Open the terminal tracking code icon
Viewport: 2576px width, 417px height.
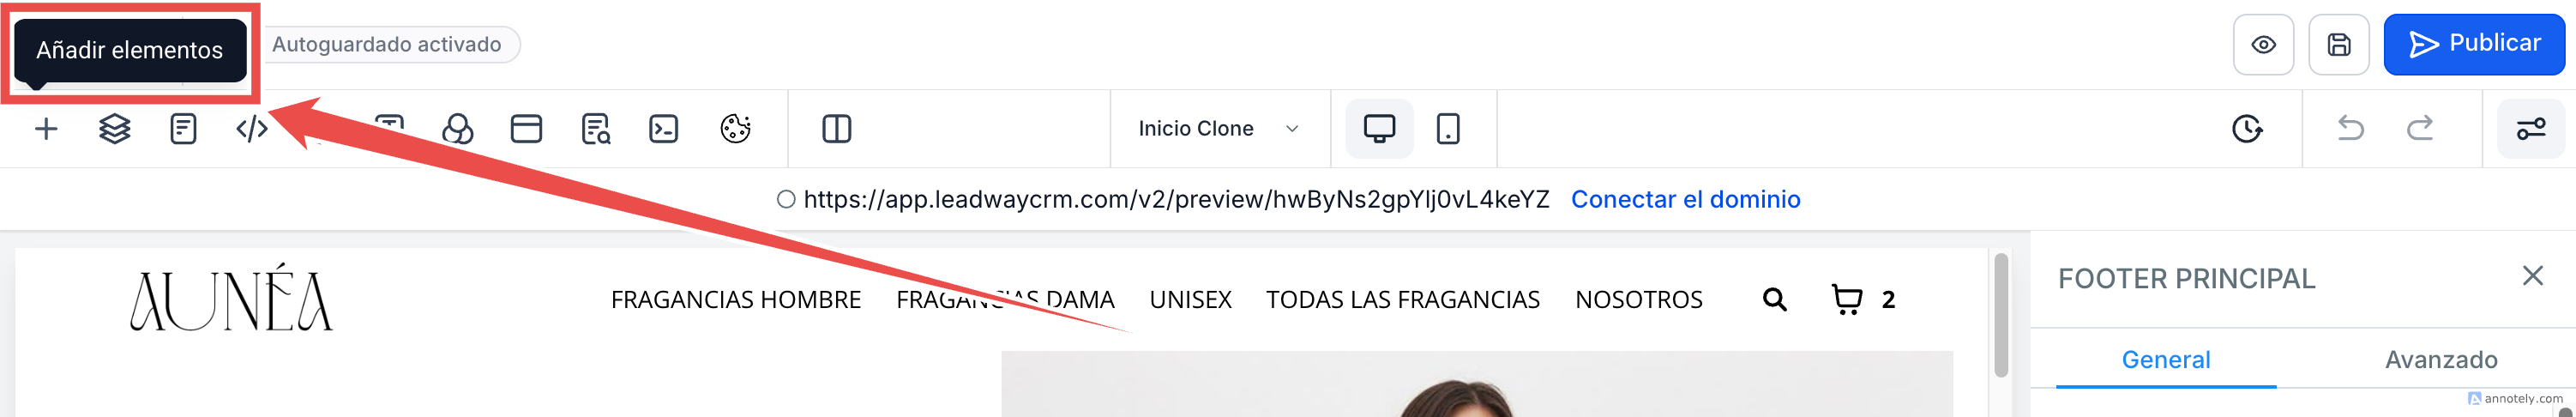coord(664,129)
